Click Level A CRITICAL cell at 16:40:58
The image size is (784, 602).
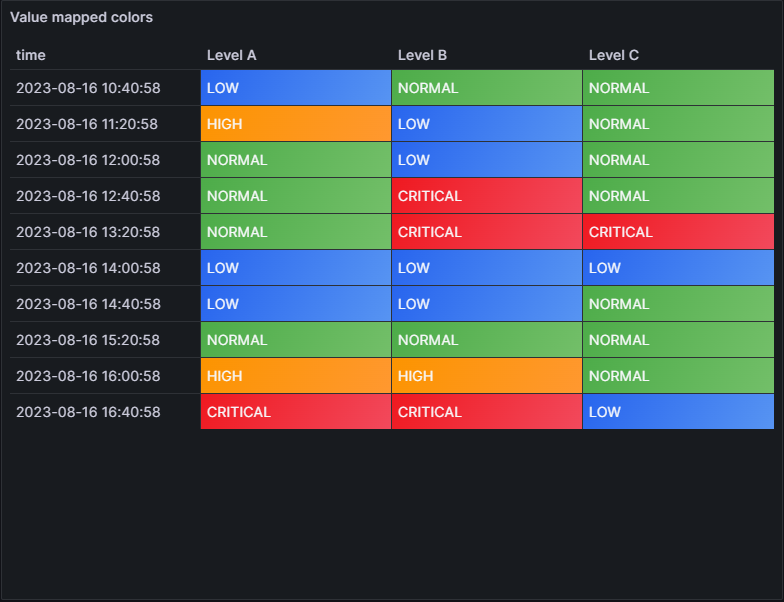(295, 412)
